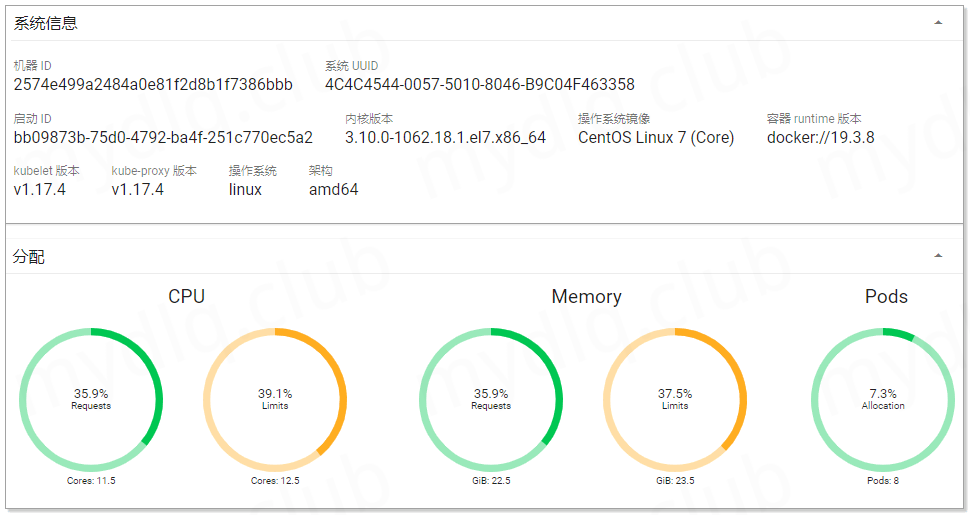Click the Pods: 8 label
Viewport: 970px width, 515px height.
(x=883, y=481)
